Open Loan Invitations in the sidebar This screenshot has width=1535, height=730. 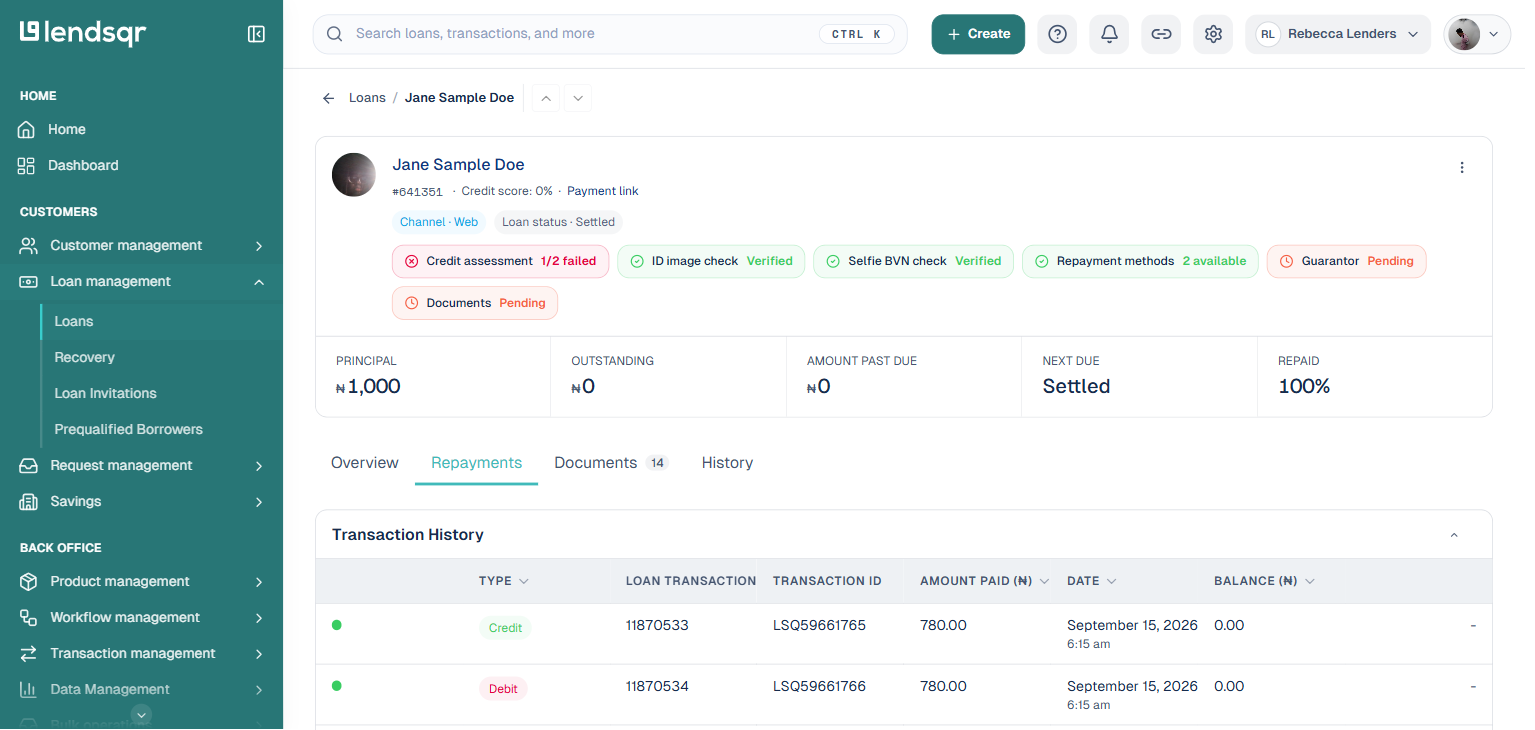[x=106, y=393]
